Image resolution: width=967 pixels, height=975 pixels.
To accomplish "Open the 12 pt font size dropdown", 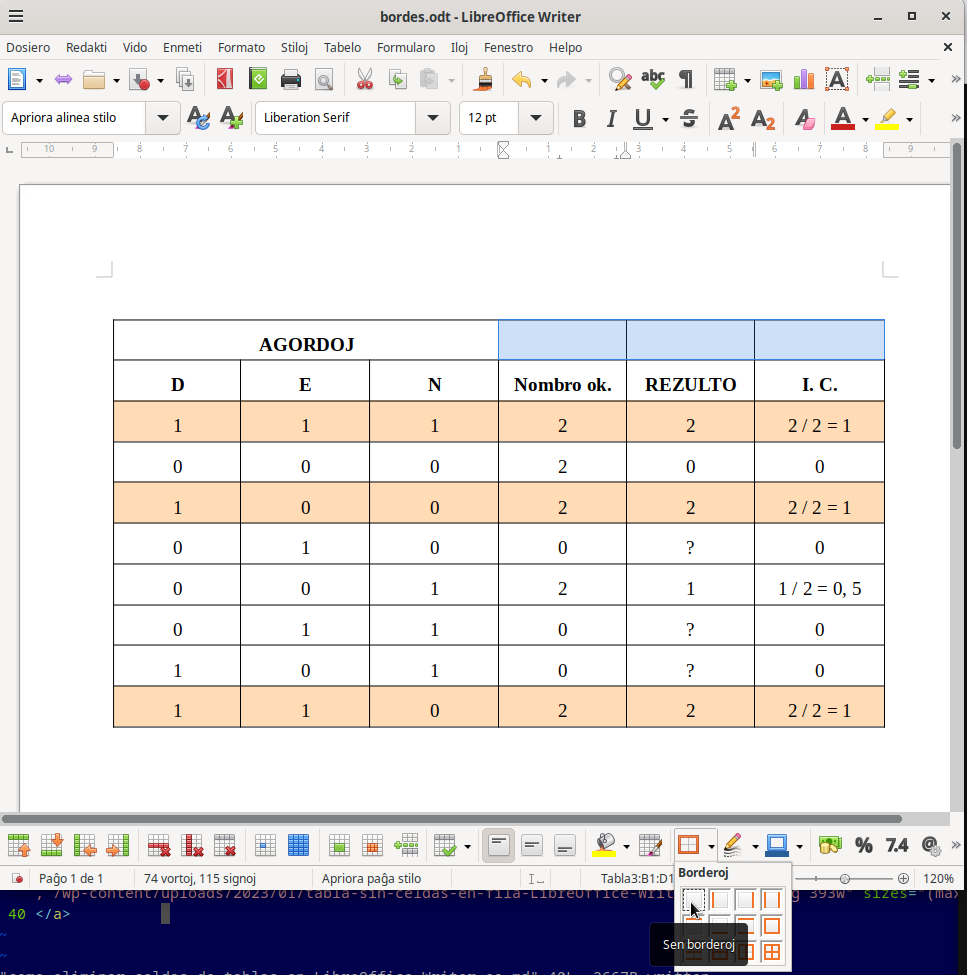I will (536, 118).
